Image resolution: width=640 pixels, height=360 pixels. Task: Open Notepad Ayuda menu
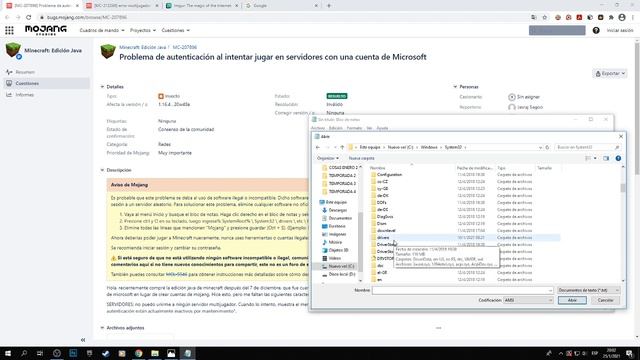382,128
